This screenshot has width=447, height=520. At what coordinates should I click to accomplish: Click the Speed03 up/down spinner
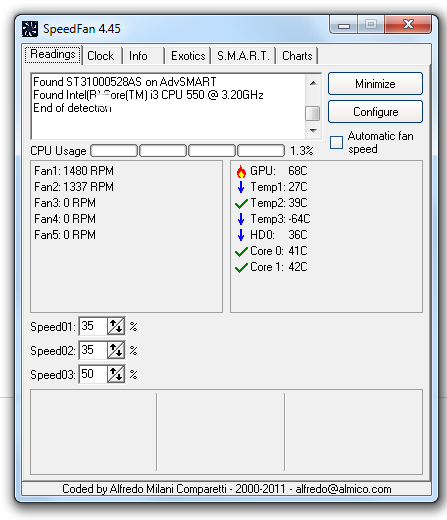(116, 374)
